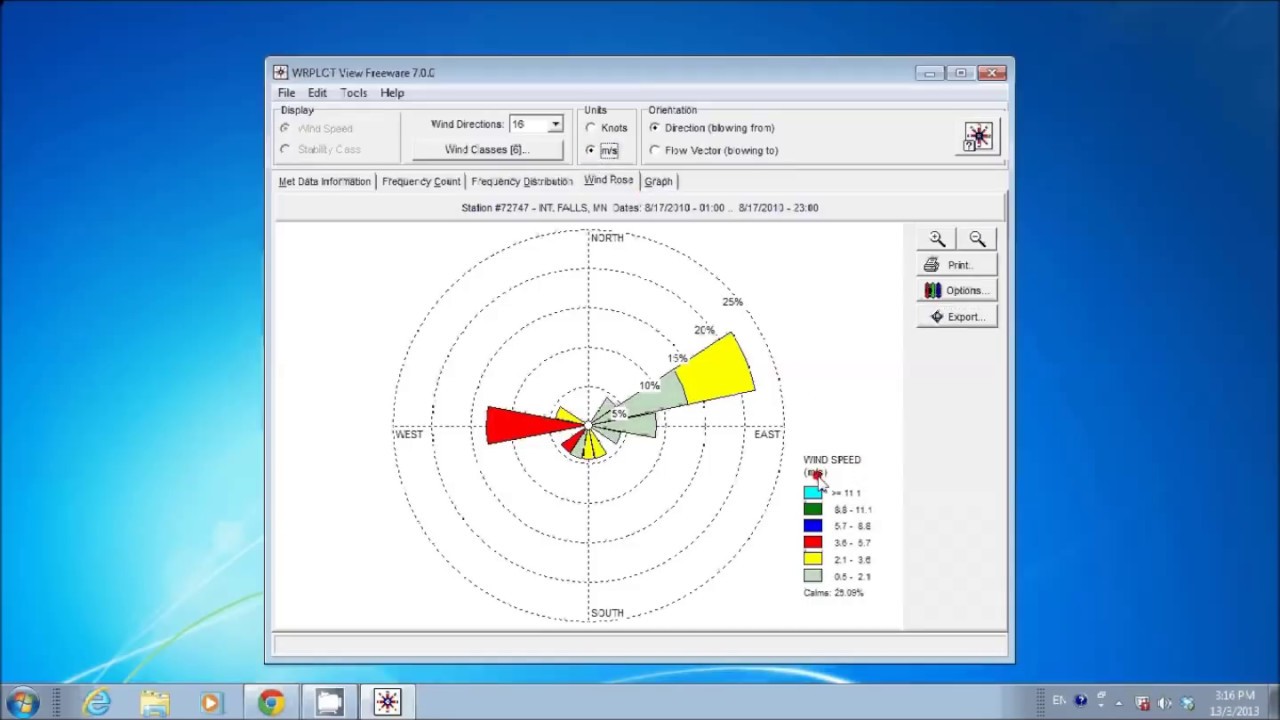This screenshot has height=720, width=1280.
Task: Click the 10% ring label
Action: [650, 386]
